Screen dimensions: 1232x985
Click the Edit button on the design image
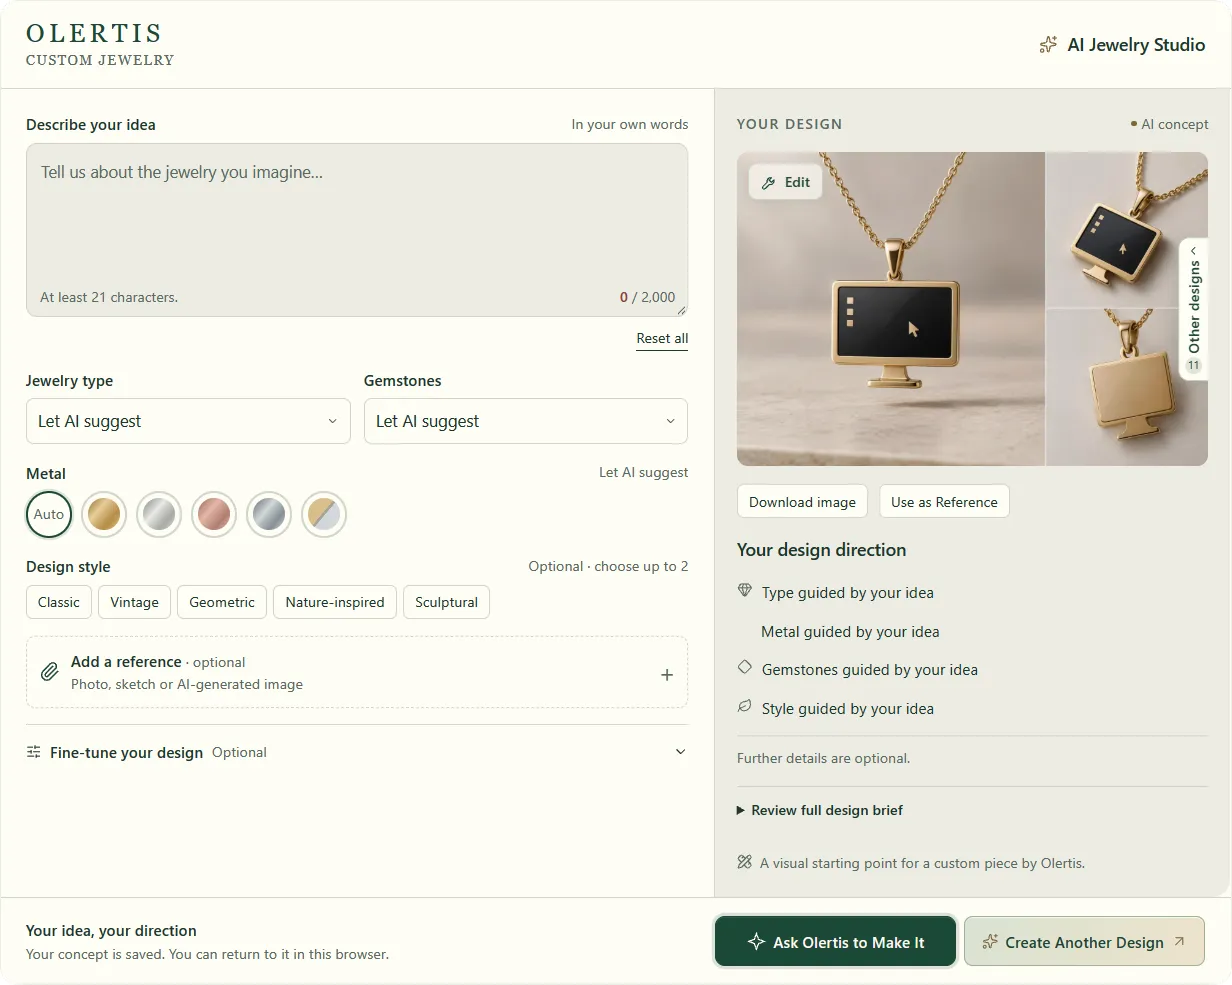click(786, 182)
